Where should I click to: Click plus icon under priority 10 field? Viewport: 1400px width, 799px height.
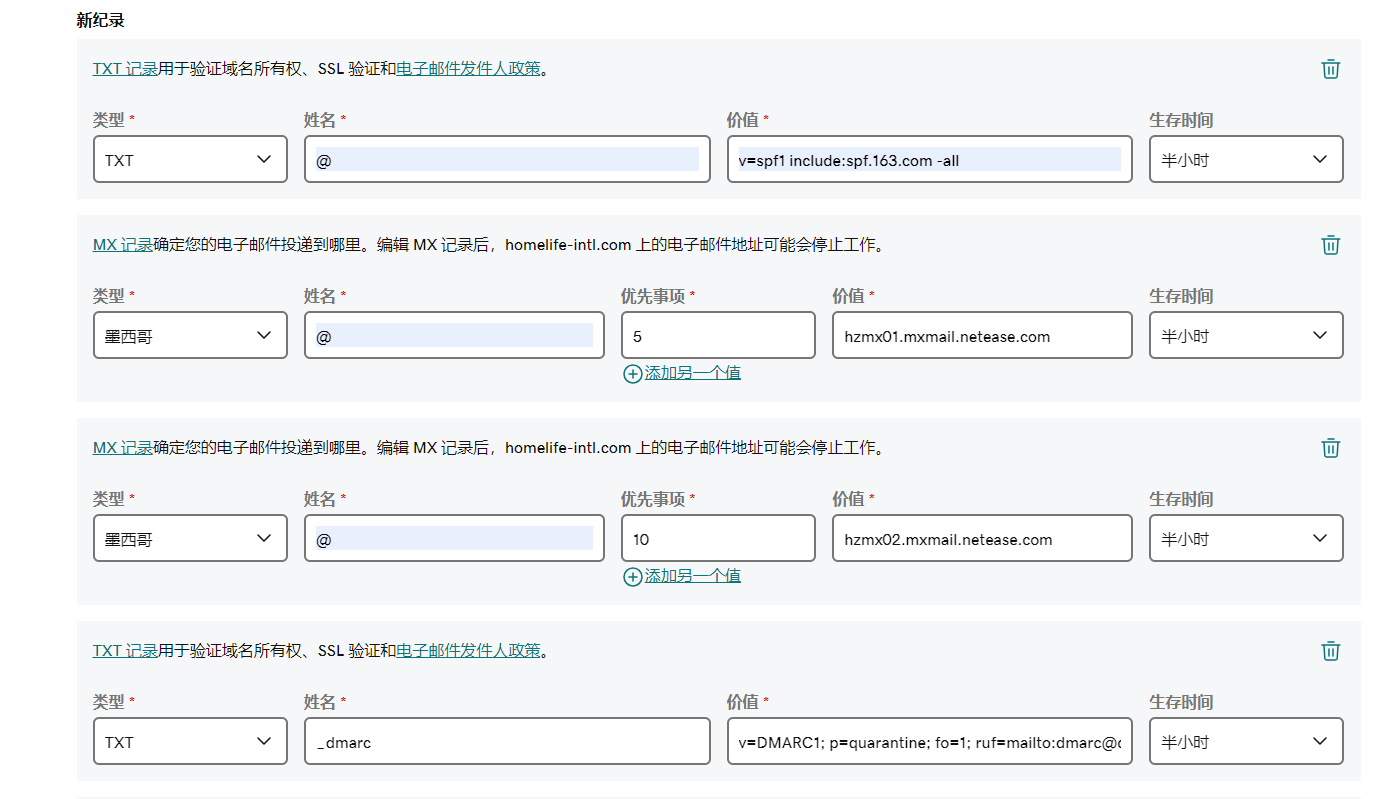click(x=632, y=577)
